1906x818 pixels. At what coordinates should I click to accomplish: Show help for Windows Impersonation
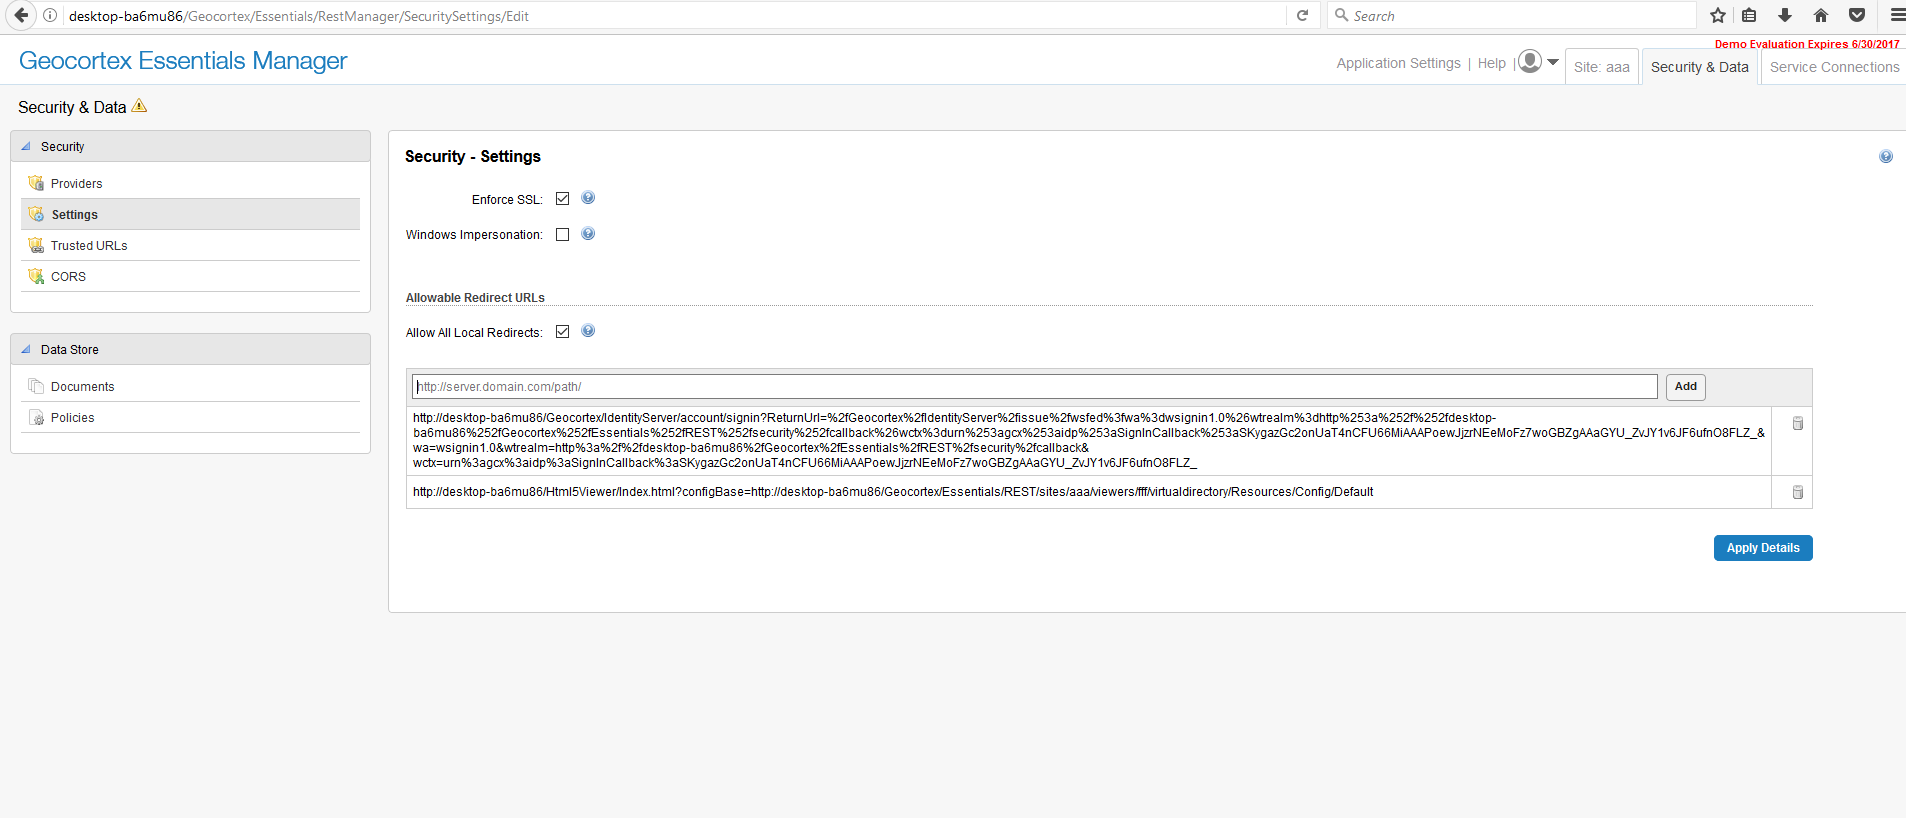click(588, 234)
